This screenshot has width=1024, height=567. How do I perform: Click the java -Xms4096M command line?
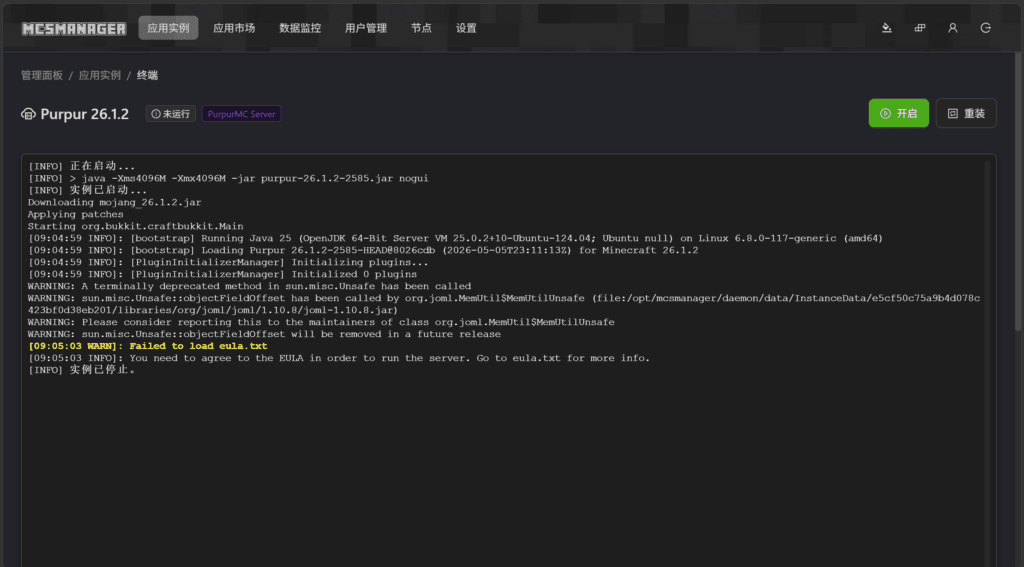(x=229, y=178)
